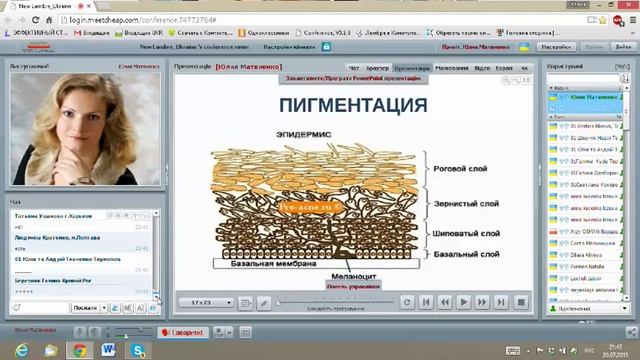Click the user search input field
The height and width of the screenshot is (360, 640).
583,78
